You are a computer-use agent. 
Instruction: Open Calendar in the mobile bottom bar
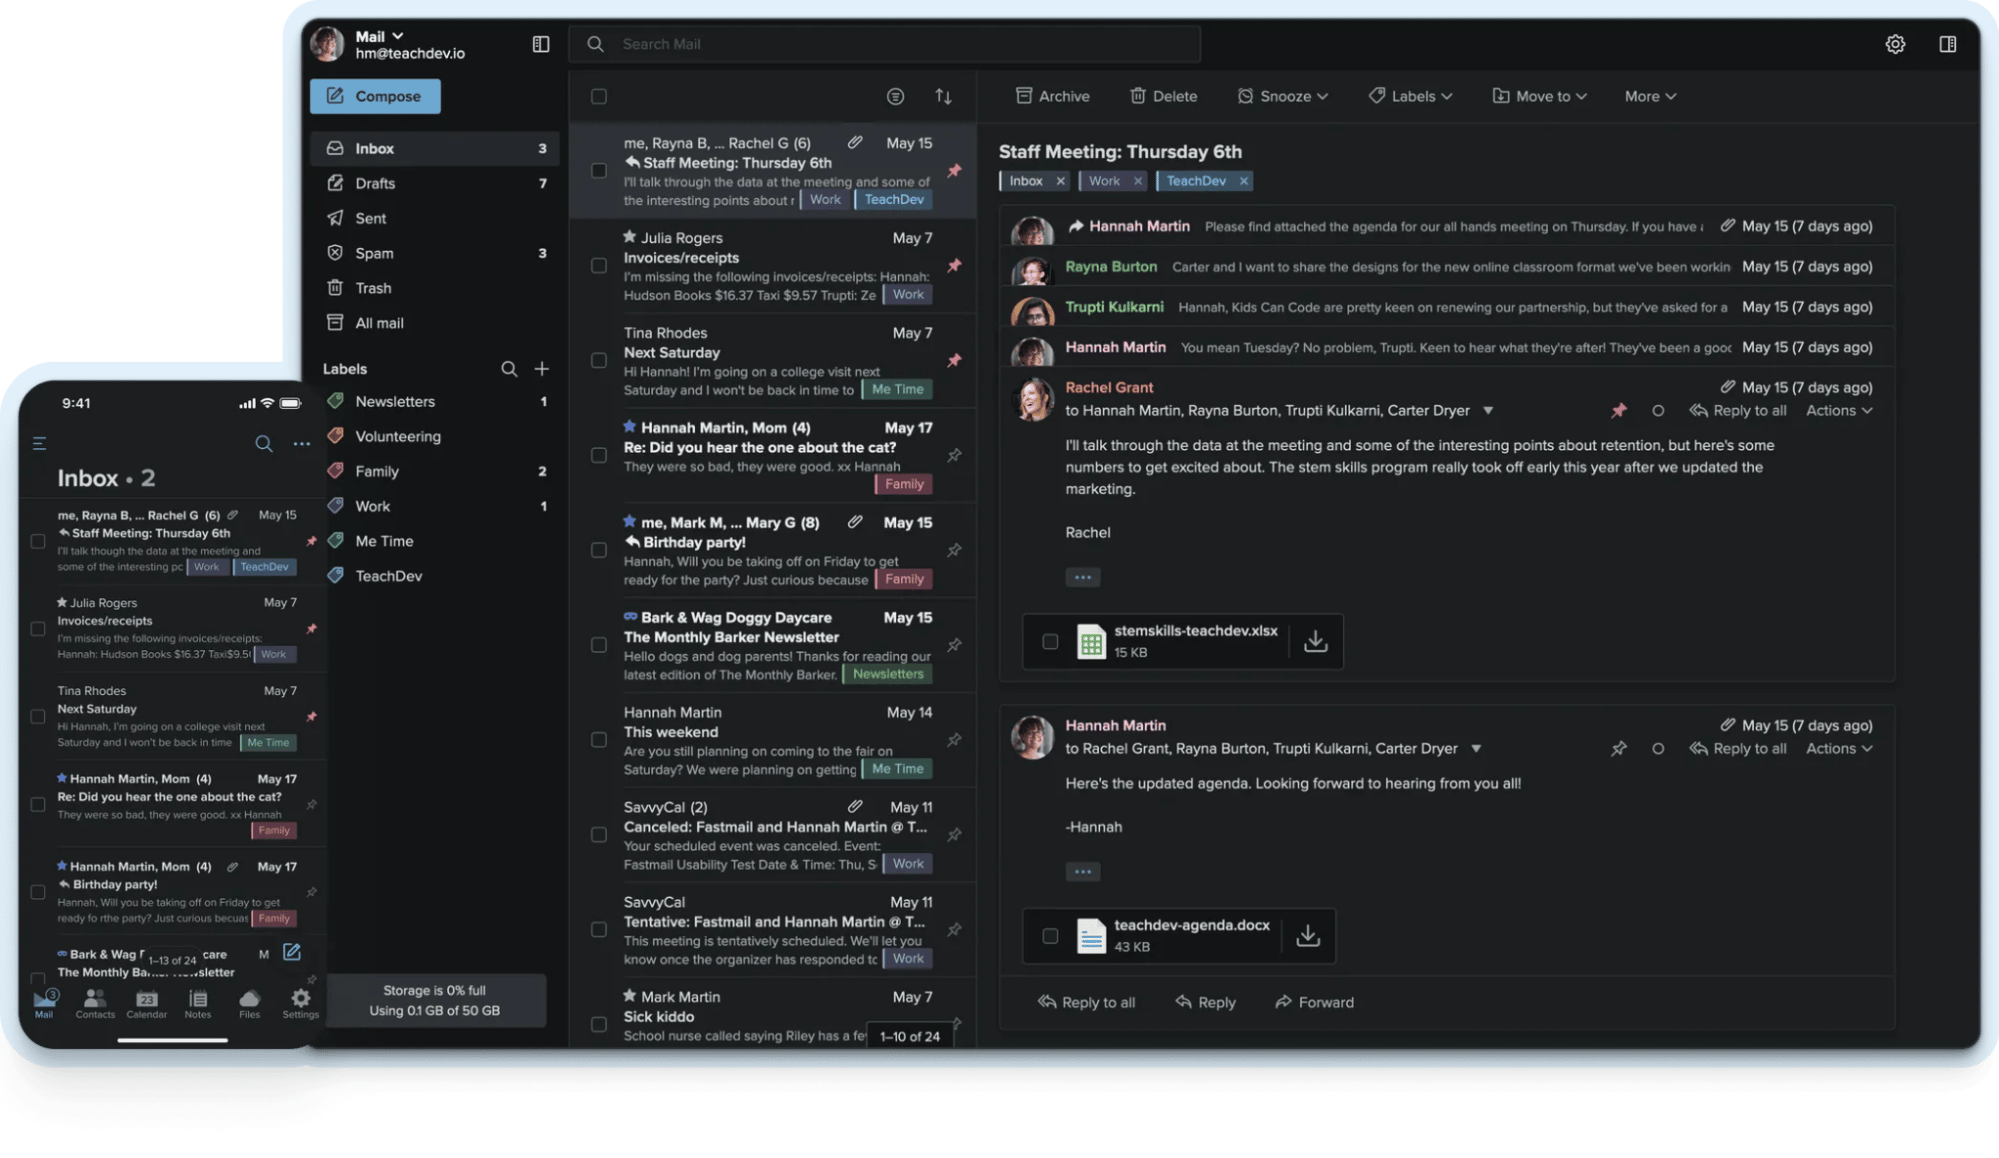[x=146, y=1003]
